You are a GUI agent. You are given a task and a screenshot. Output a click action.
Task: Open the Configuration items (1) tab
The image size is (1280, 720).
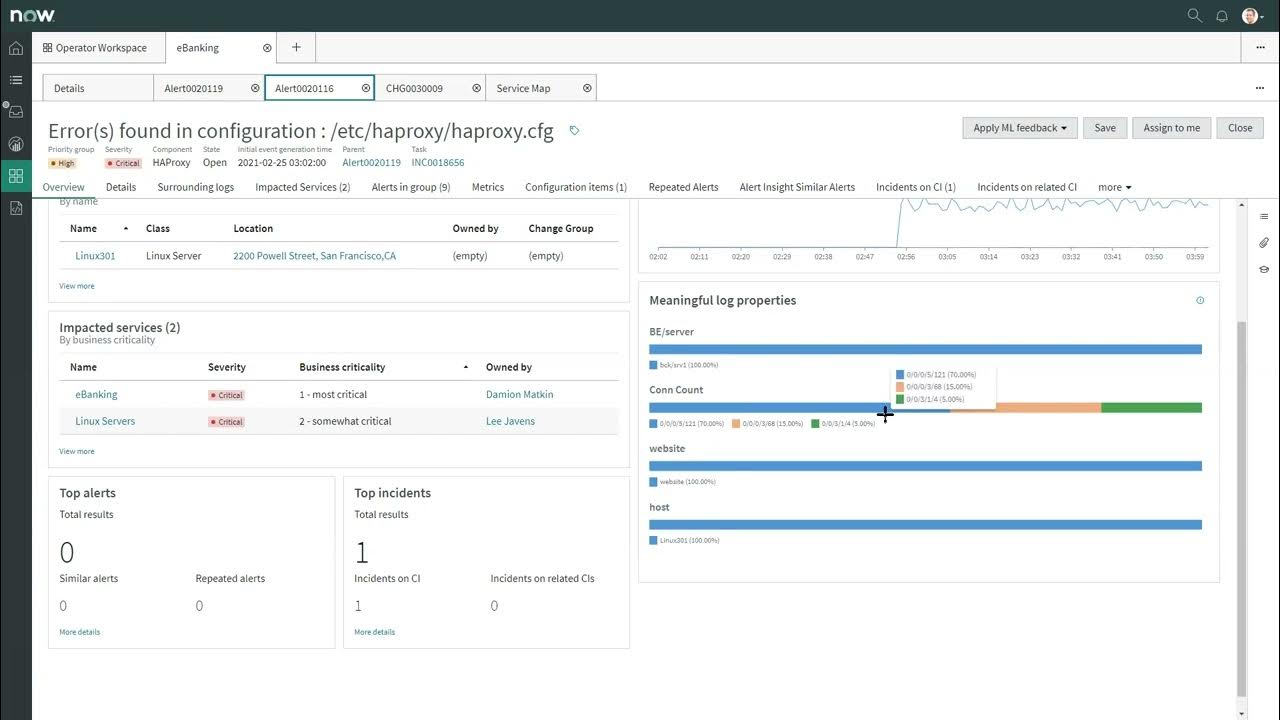[x=576, y=187]
